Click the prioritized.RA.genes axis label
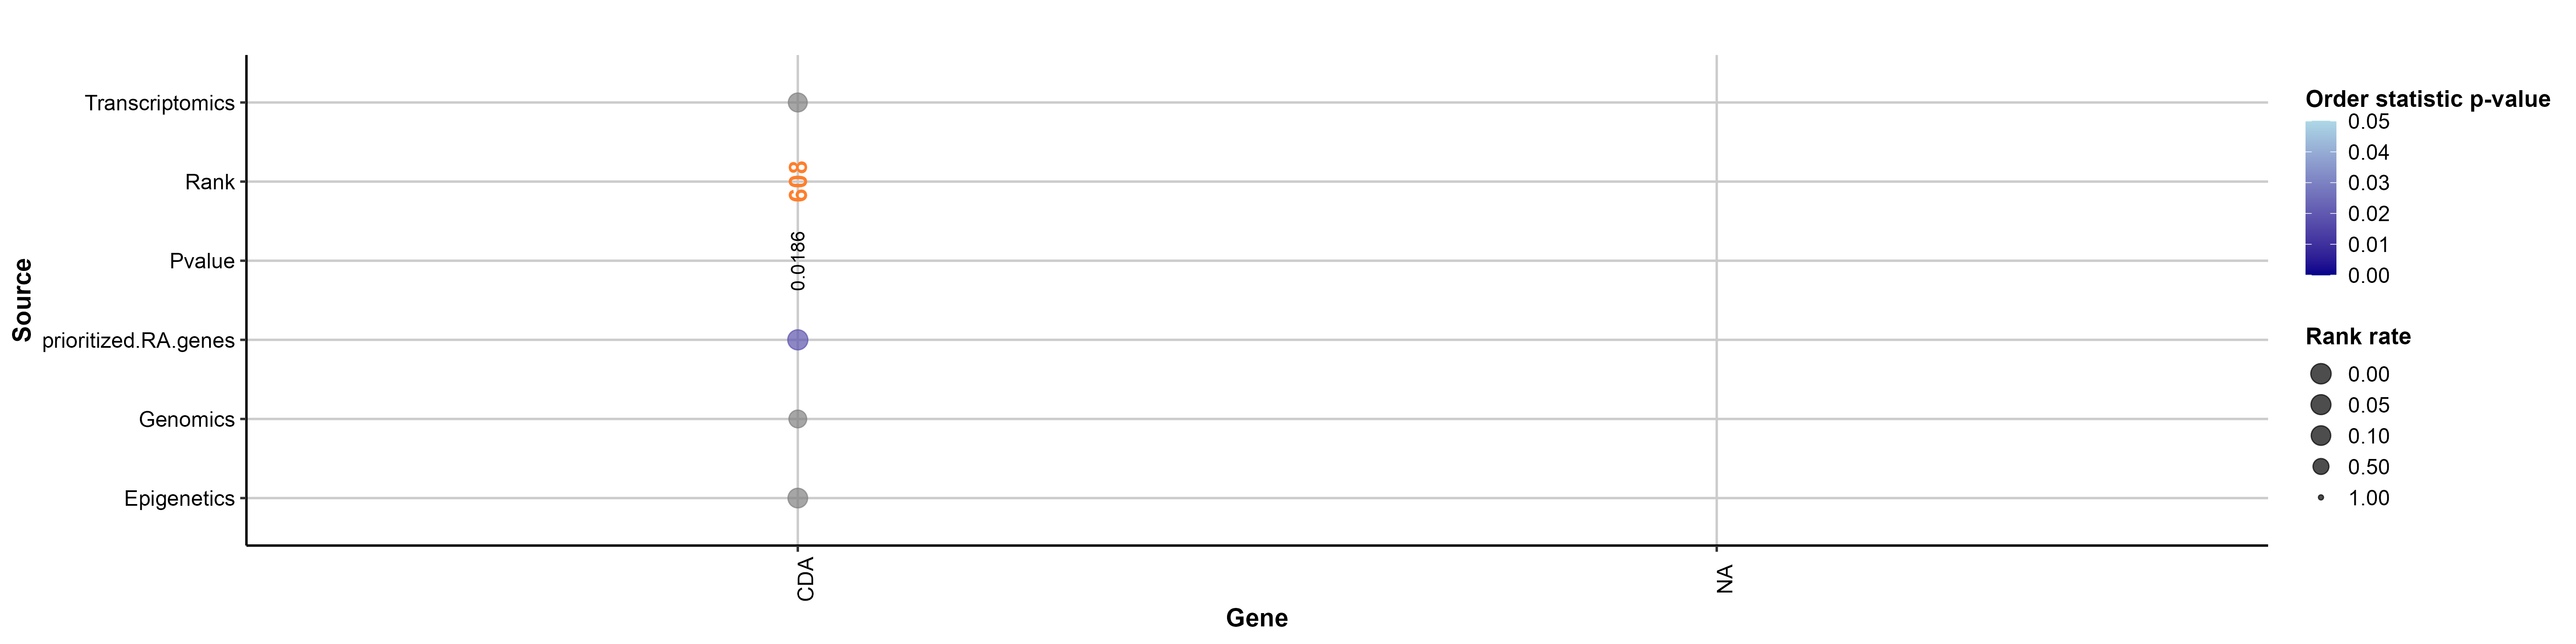The width and height of the screenshot is (2576, 644). tap(138, 341)
